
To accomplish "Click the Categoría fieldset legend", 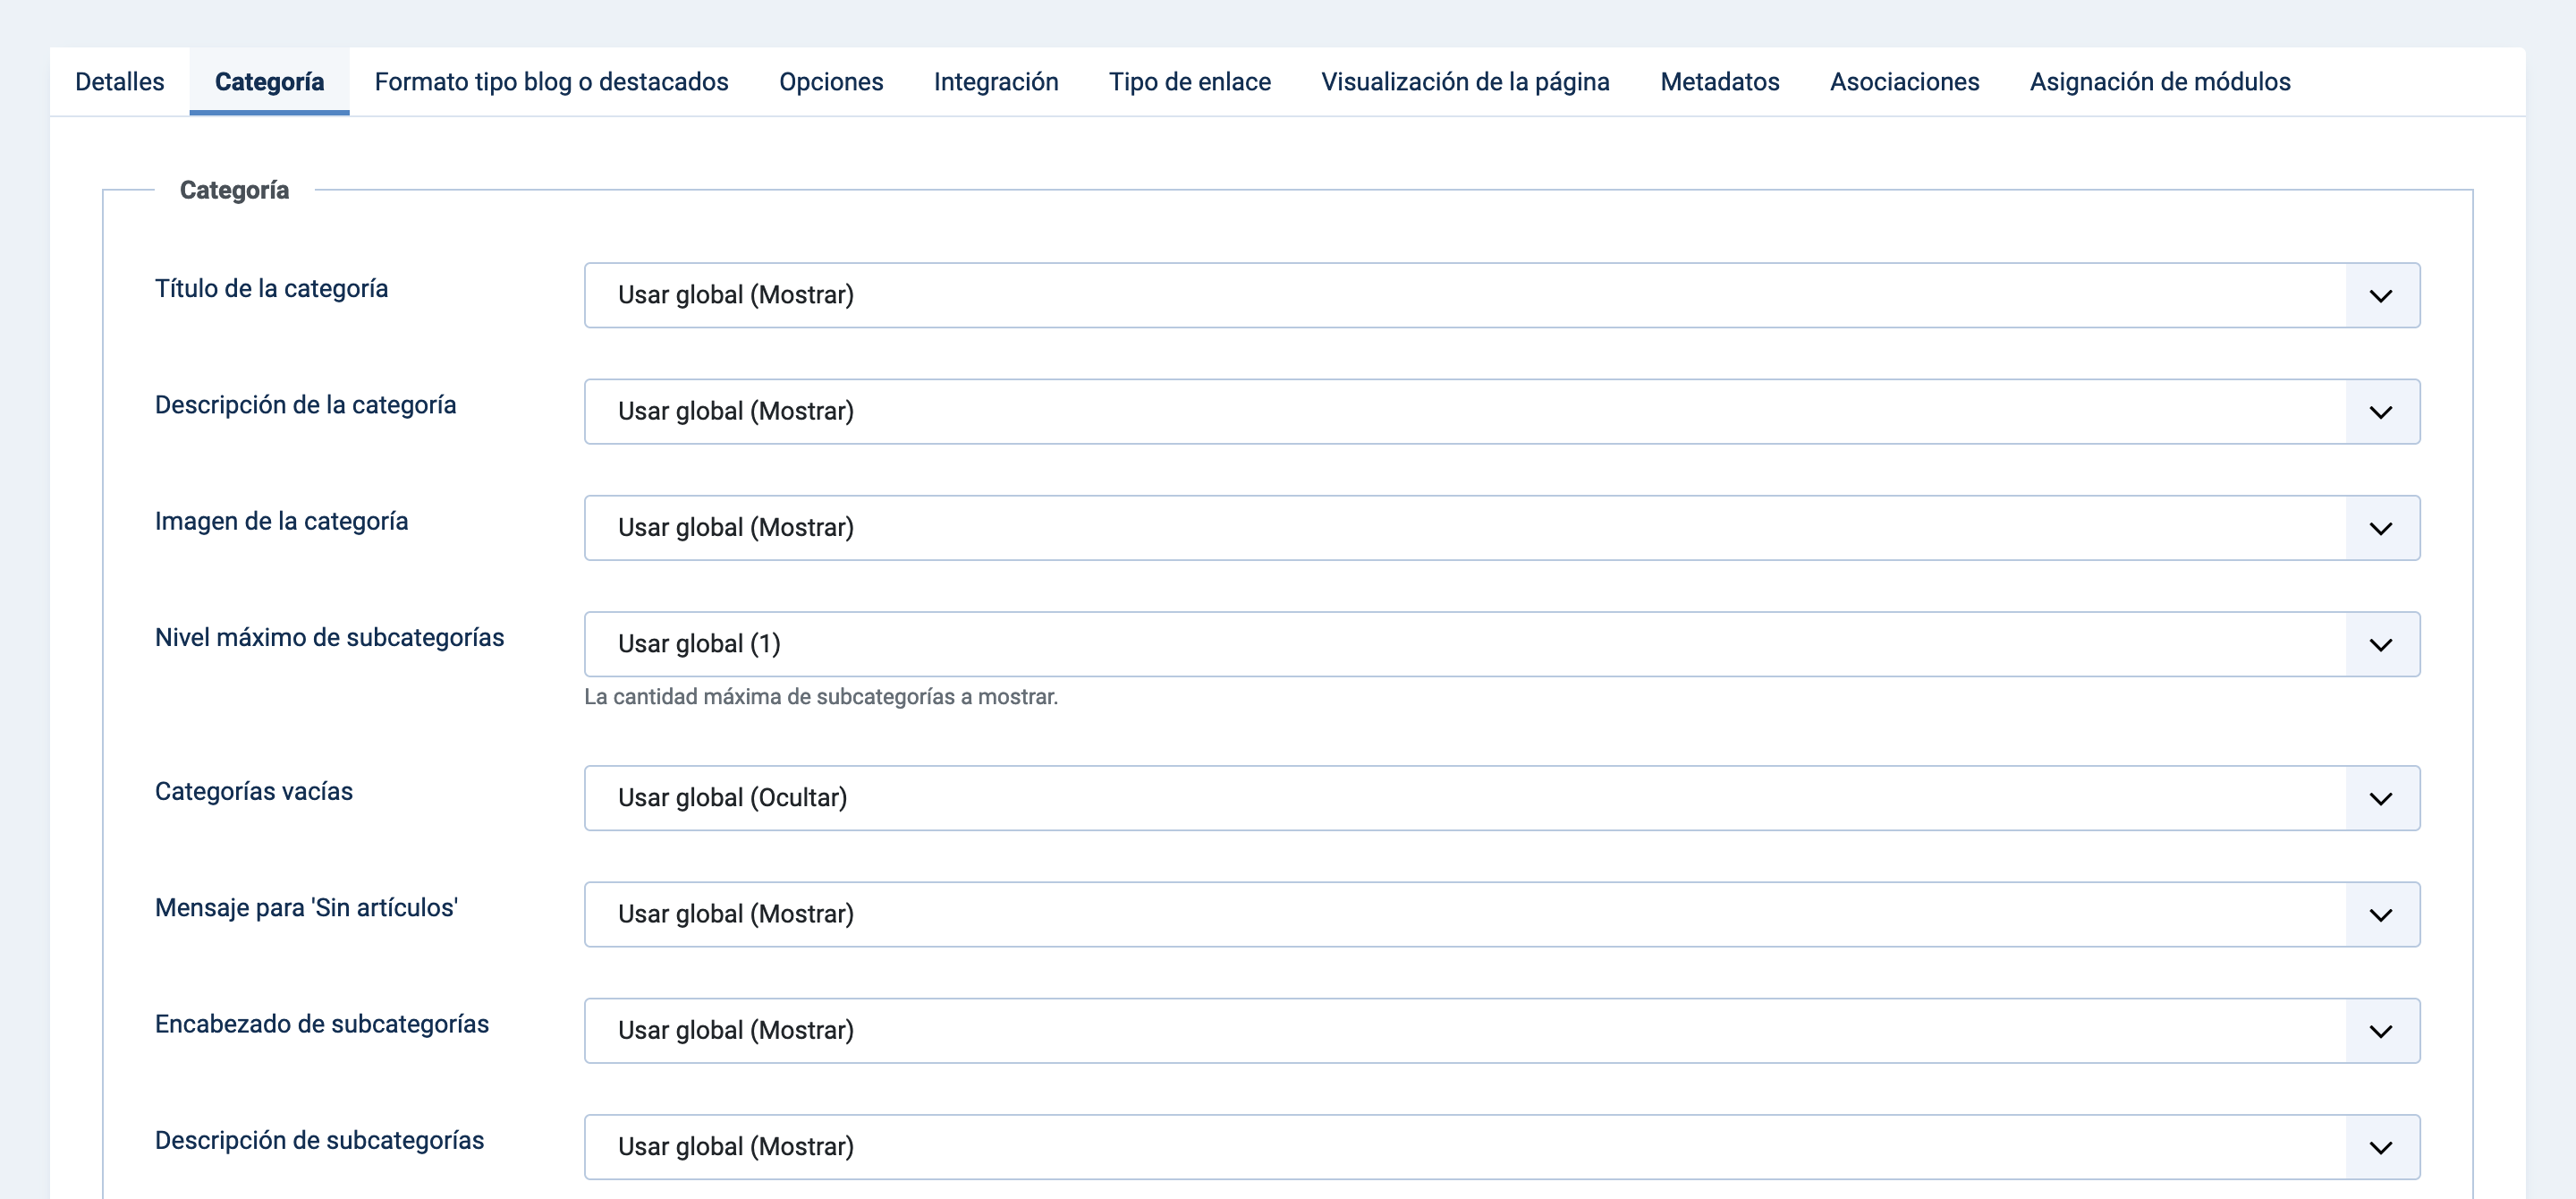I will click(x=234, y=190).
